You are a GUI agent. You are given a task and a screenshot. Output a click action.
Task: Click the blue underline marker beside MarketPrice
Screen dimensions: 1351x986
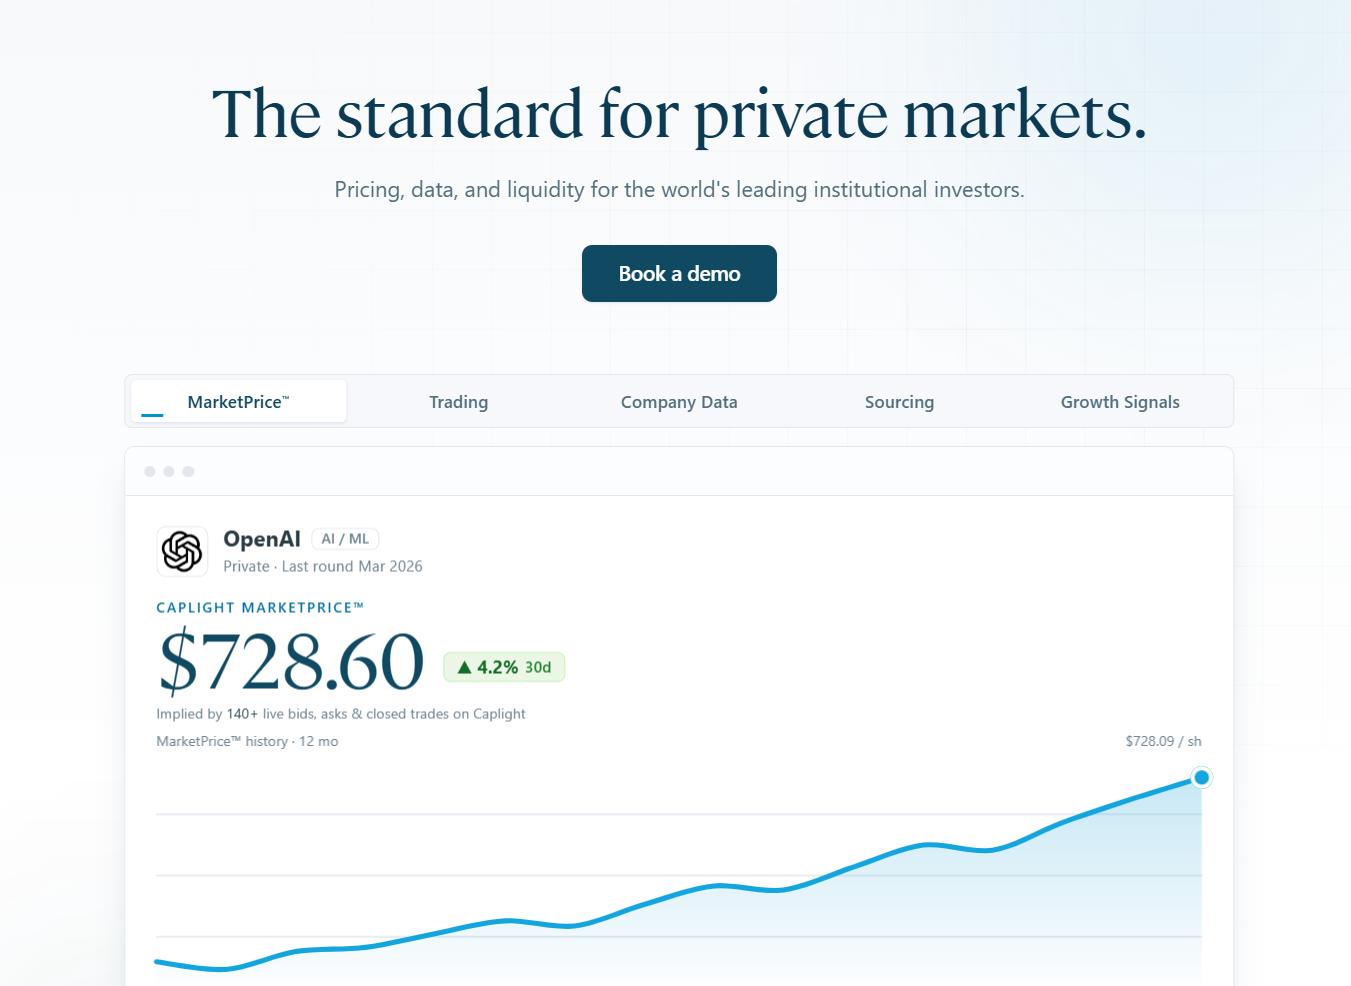coord(152,414)
